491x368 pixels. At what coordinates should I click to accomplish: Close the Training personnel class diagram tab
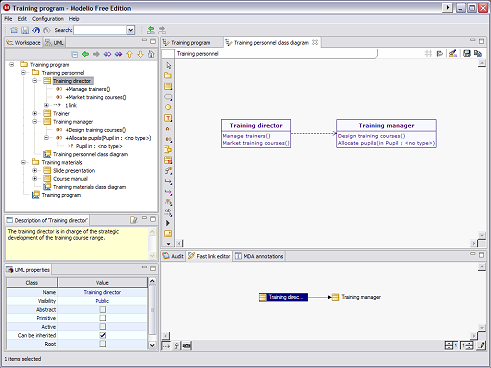coord(315,42)
